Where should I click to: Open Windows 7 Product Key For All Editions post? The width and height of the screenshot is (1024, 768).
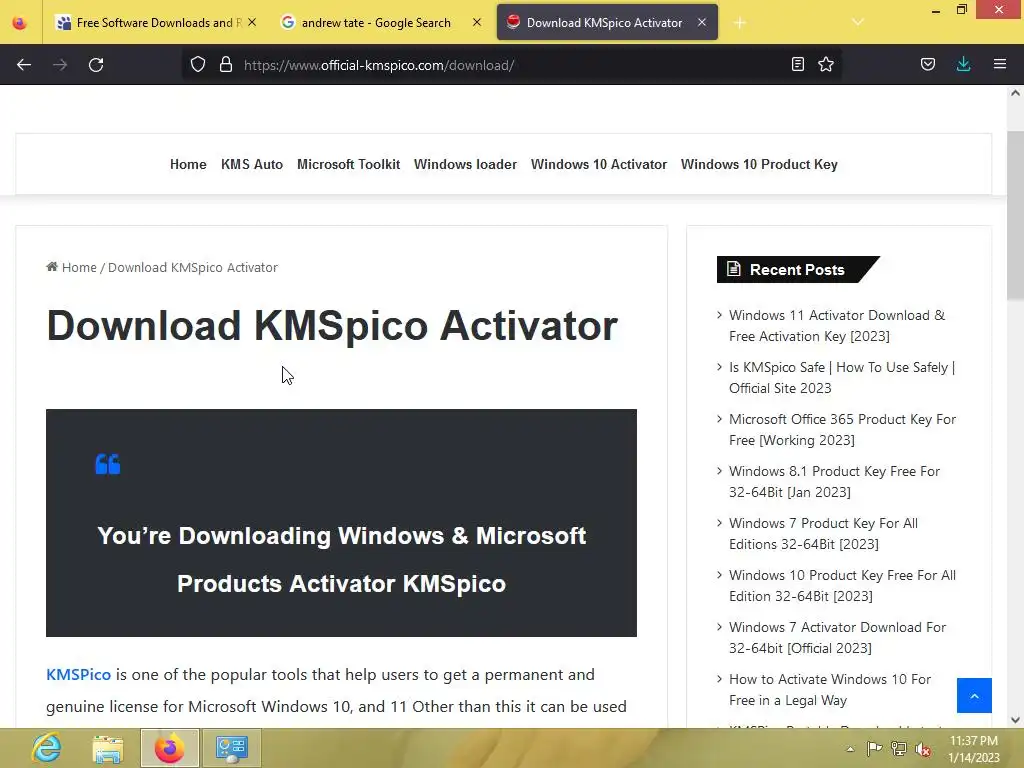point(824,534)
